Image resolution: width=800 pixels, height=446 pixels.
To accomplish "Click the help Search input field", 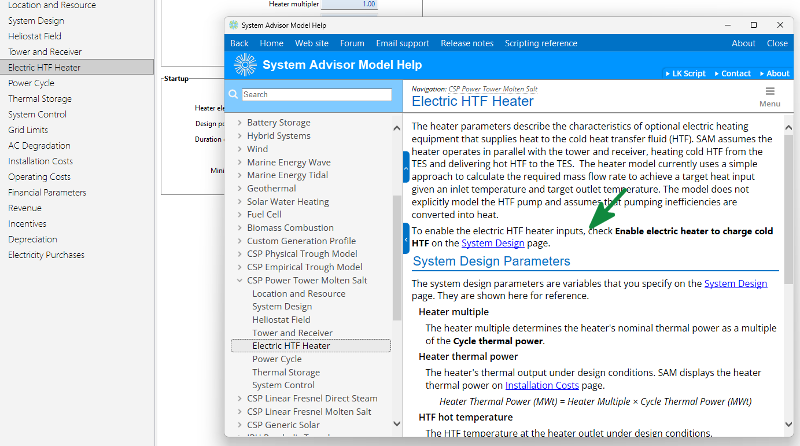I will 316,94.
